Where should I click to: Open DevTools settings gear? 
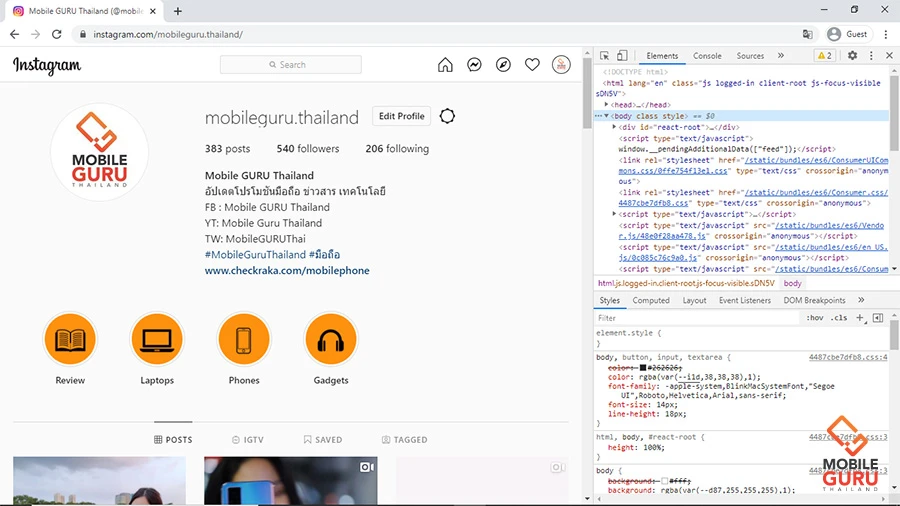point(852,56)
